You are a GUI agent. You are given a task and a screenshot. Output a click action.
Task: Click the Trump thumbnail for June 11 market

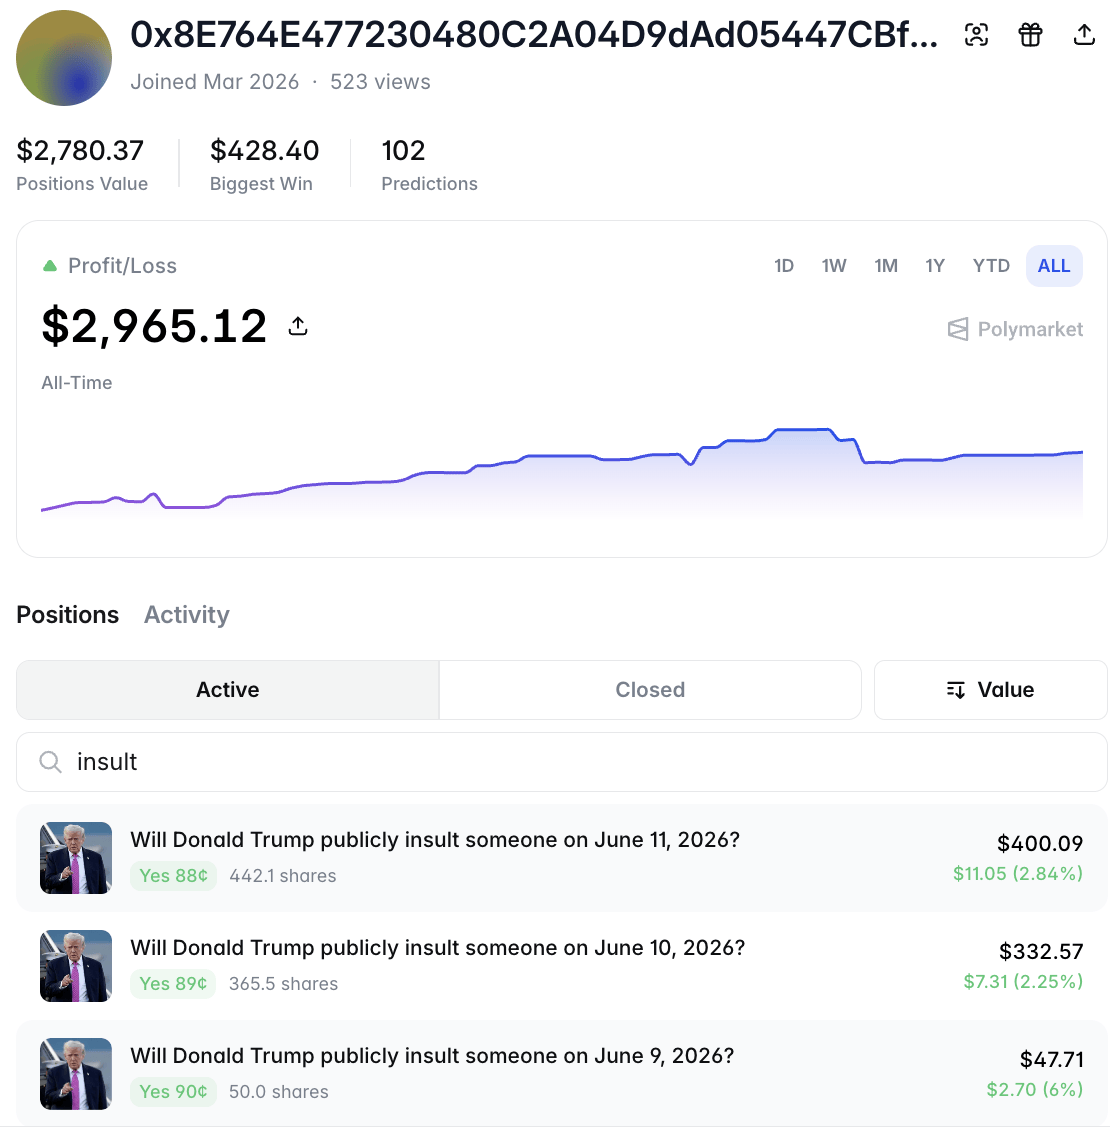76,858
